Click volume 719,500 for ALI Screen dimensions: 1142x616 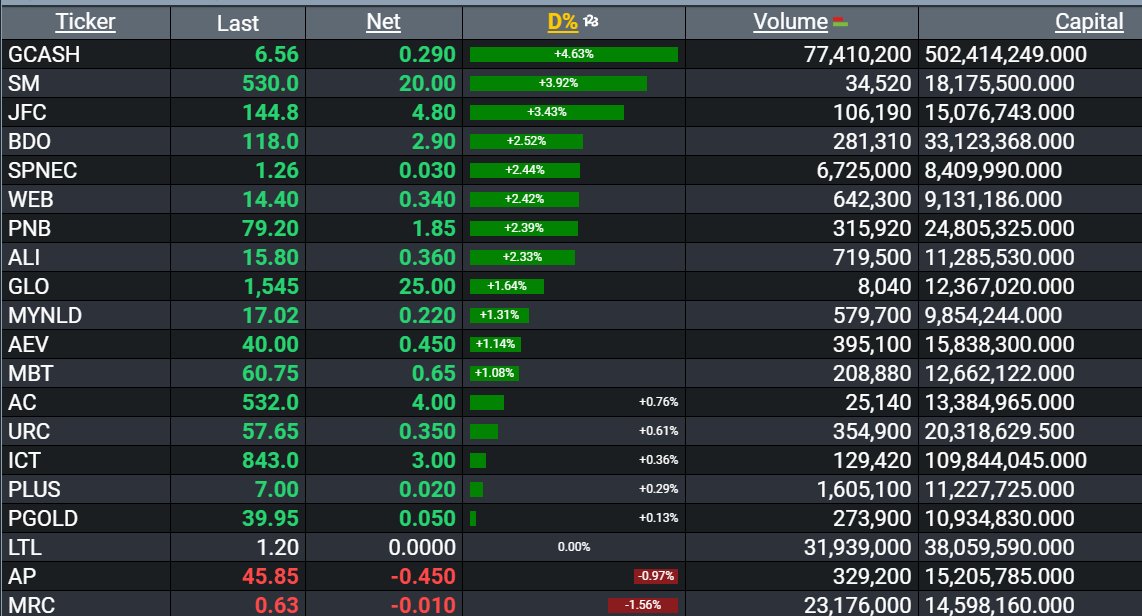[x=873, y=258]
